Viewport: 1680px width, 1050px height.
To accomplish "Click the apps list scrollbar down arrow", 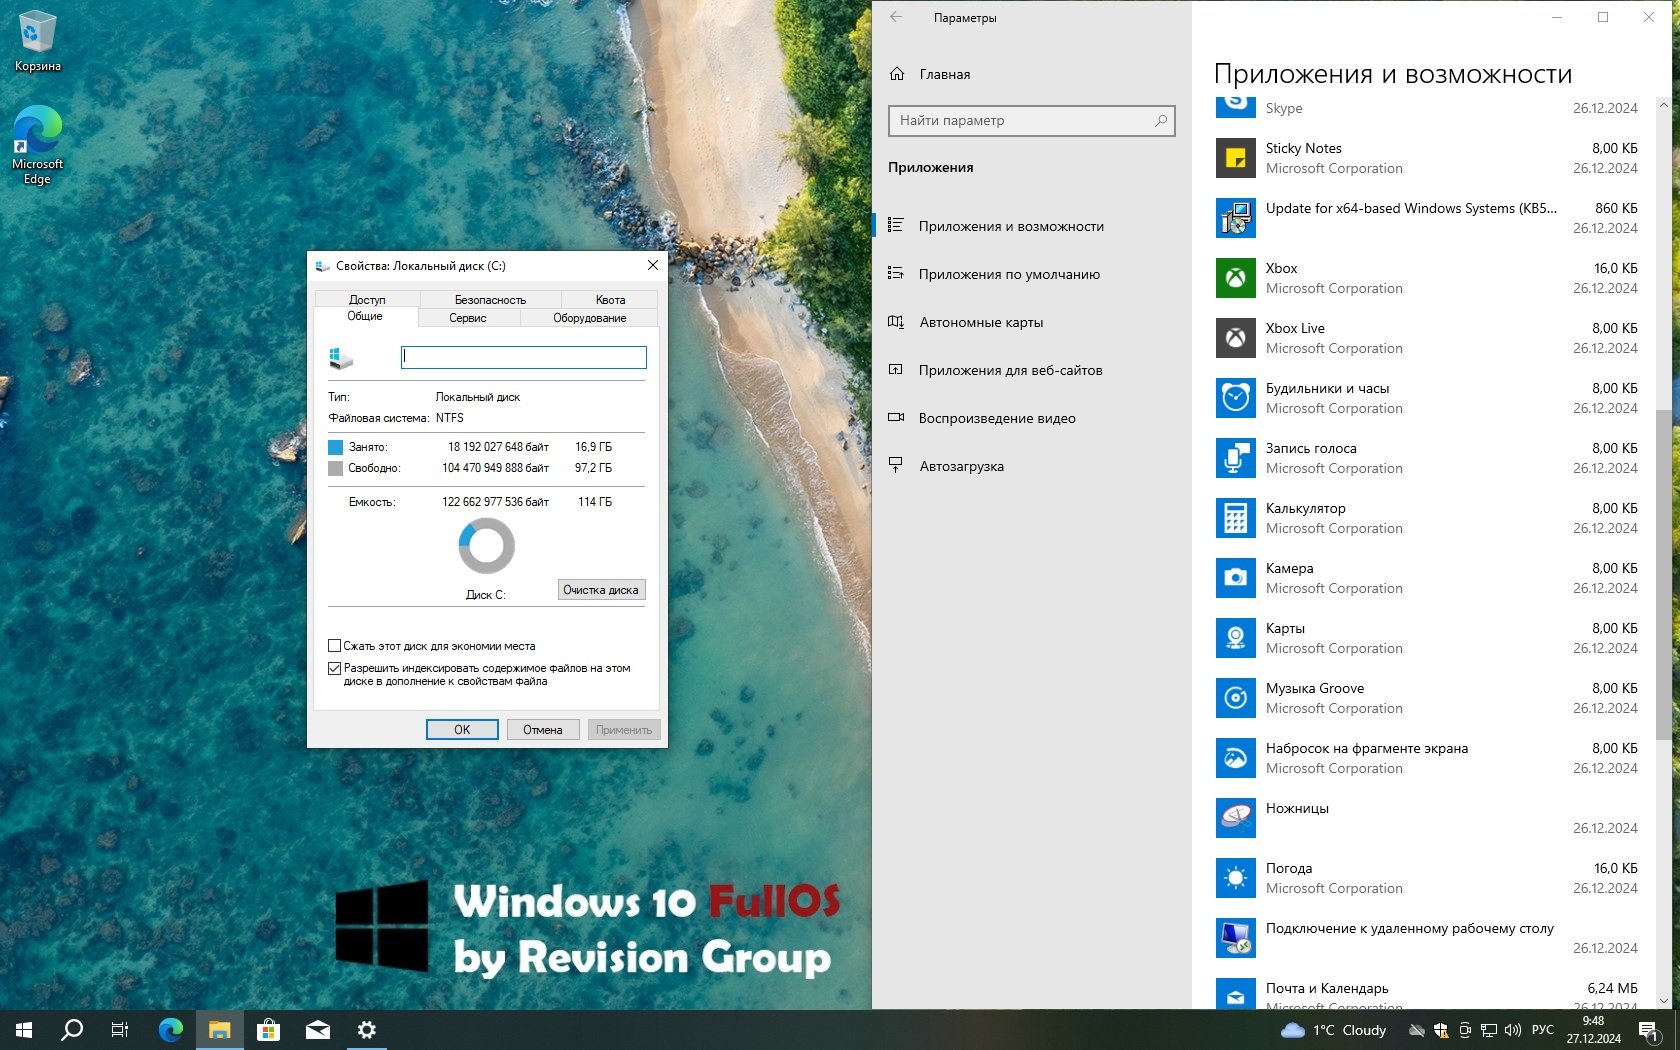I will coord(1663,1000).
